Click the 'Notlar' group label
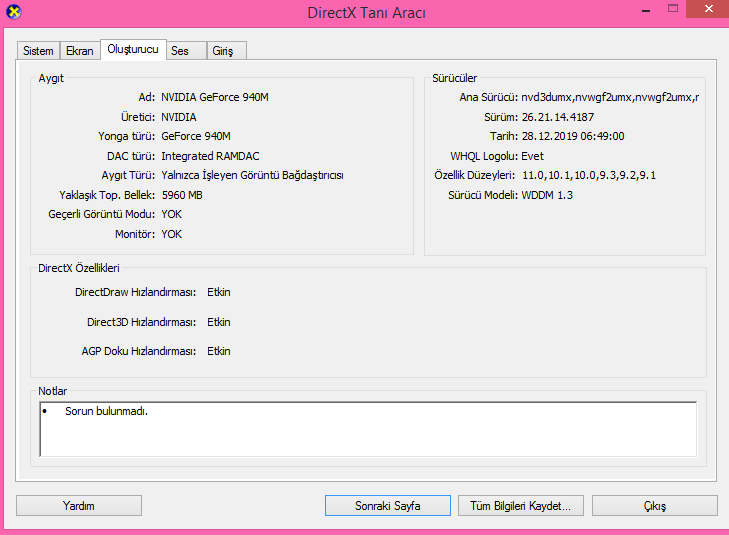The width and height of the screenshot is (729, 535). [53, 391]
